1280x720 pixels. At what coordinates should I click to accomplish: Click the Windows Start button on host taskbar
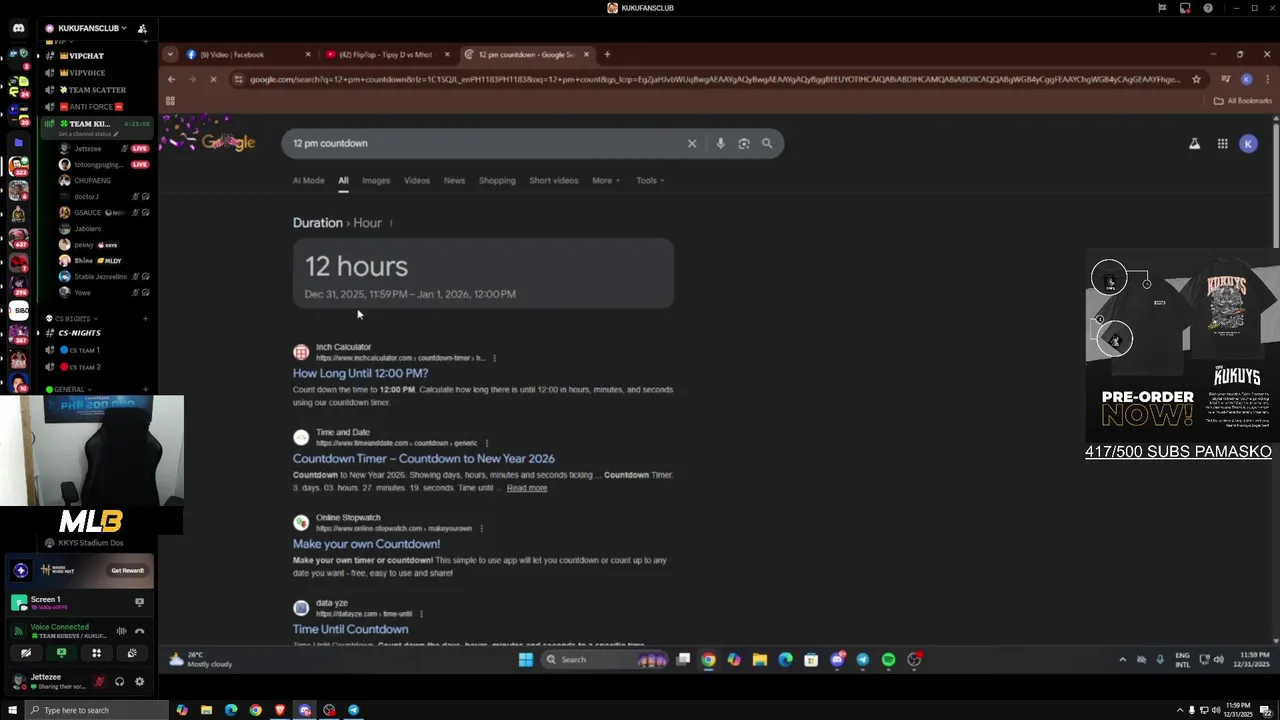click(x=12, y=710)
